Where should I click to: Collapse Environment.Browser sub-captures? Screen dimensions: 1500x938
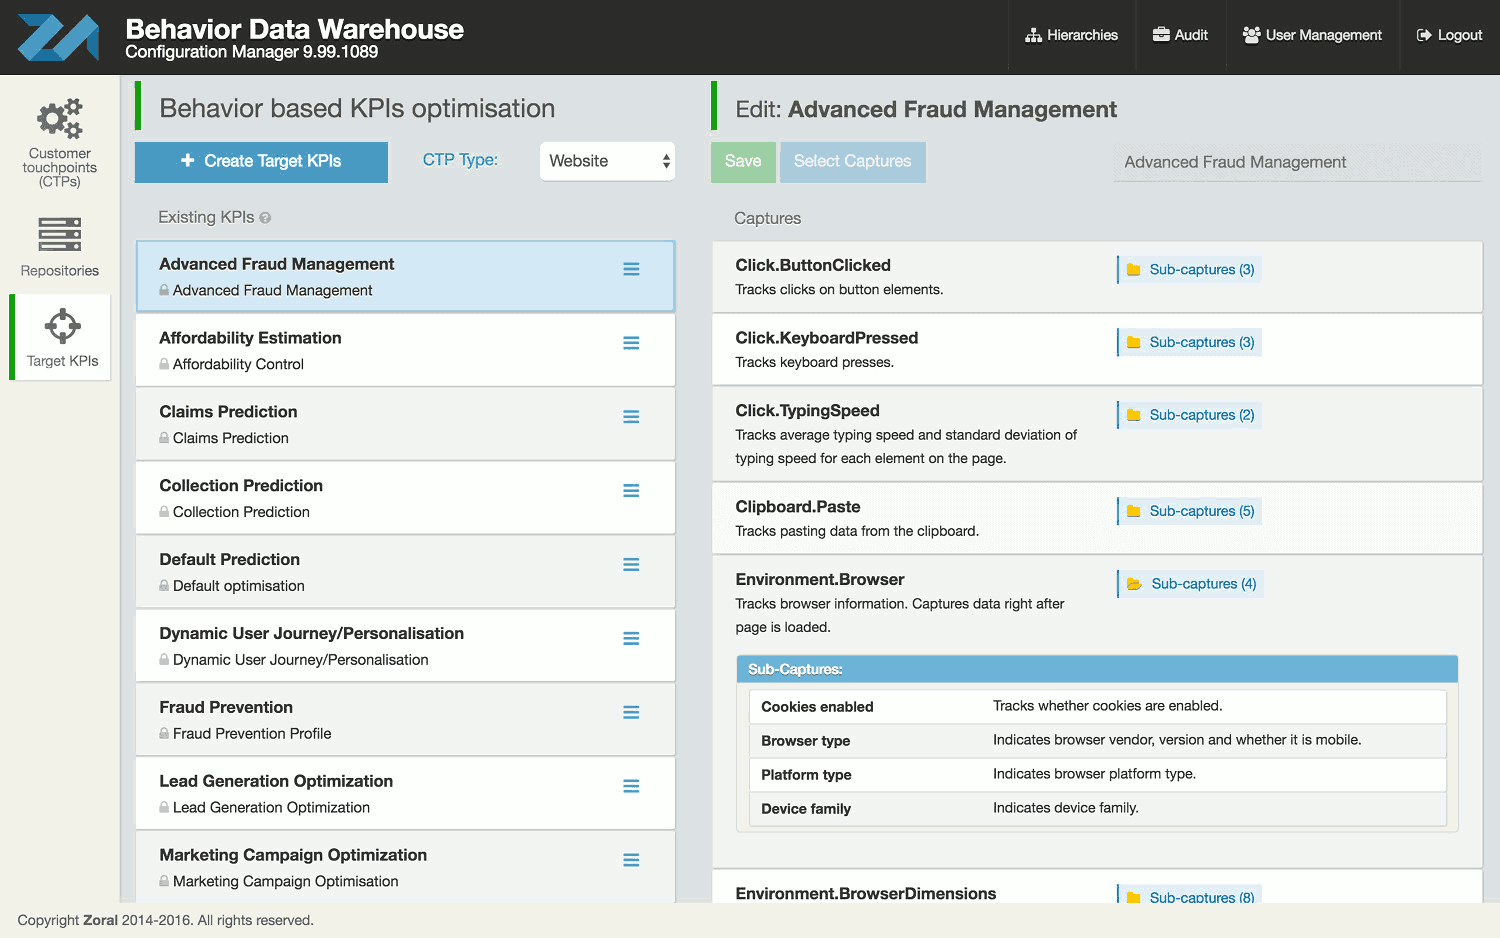(1192, 584)
